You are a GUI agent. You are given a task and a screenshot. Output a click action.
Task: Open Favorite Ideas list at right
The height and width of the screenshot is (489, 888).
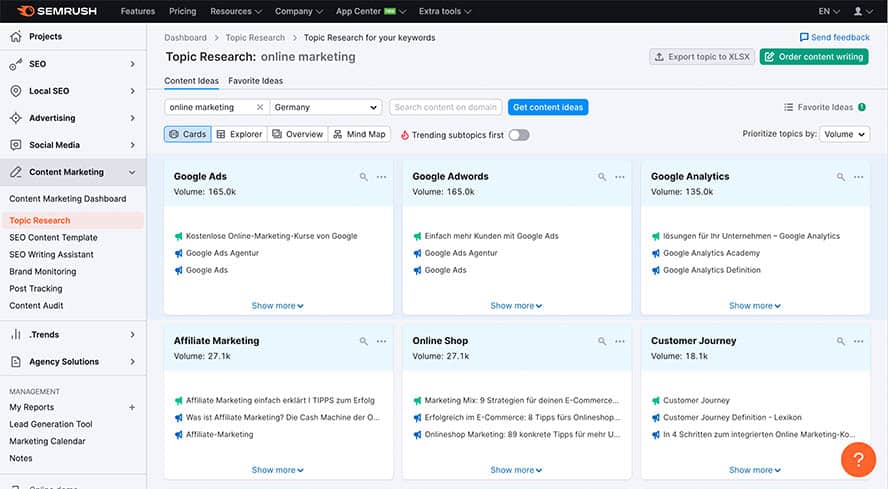click(x=825, y=107)
